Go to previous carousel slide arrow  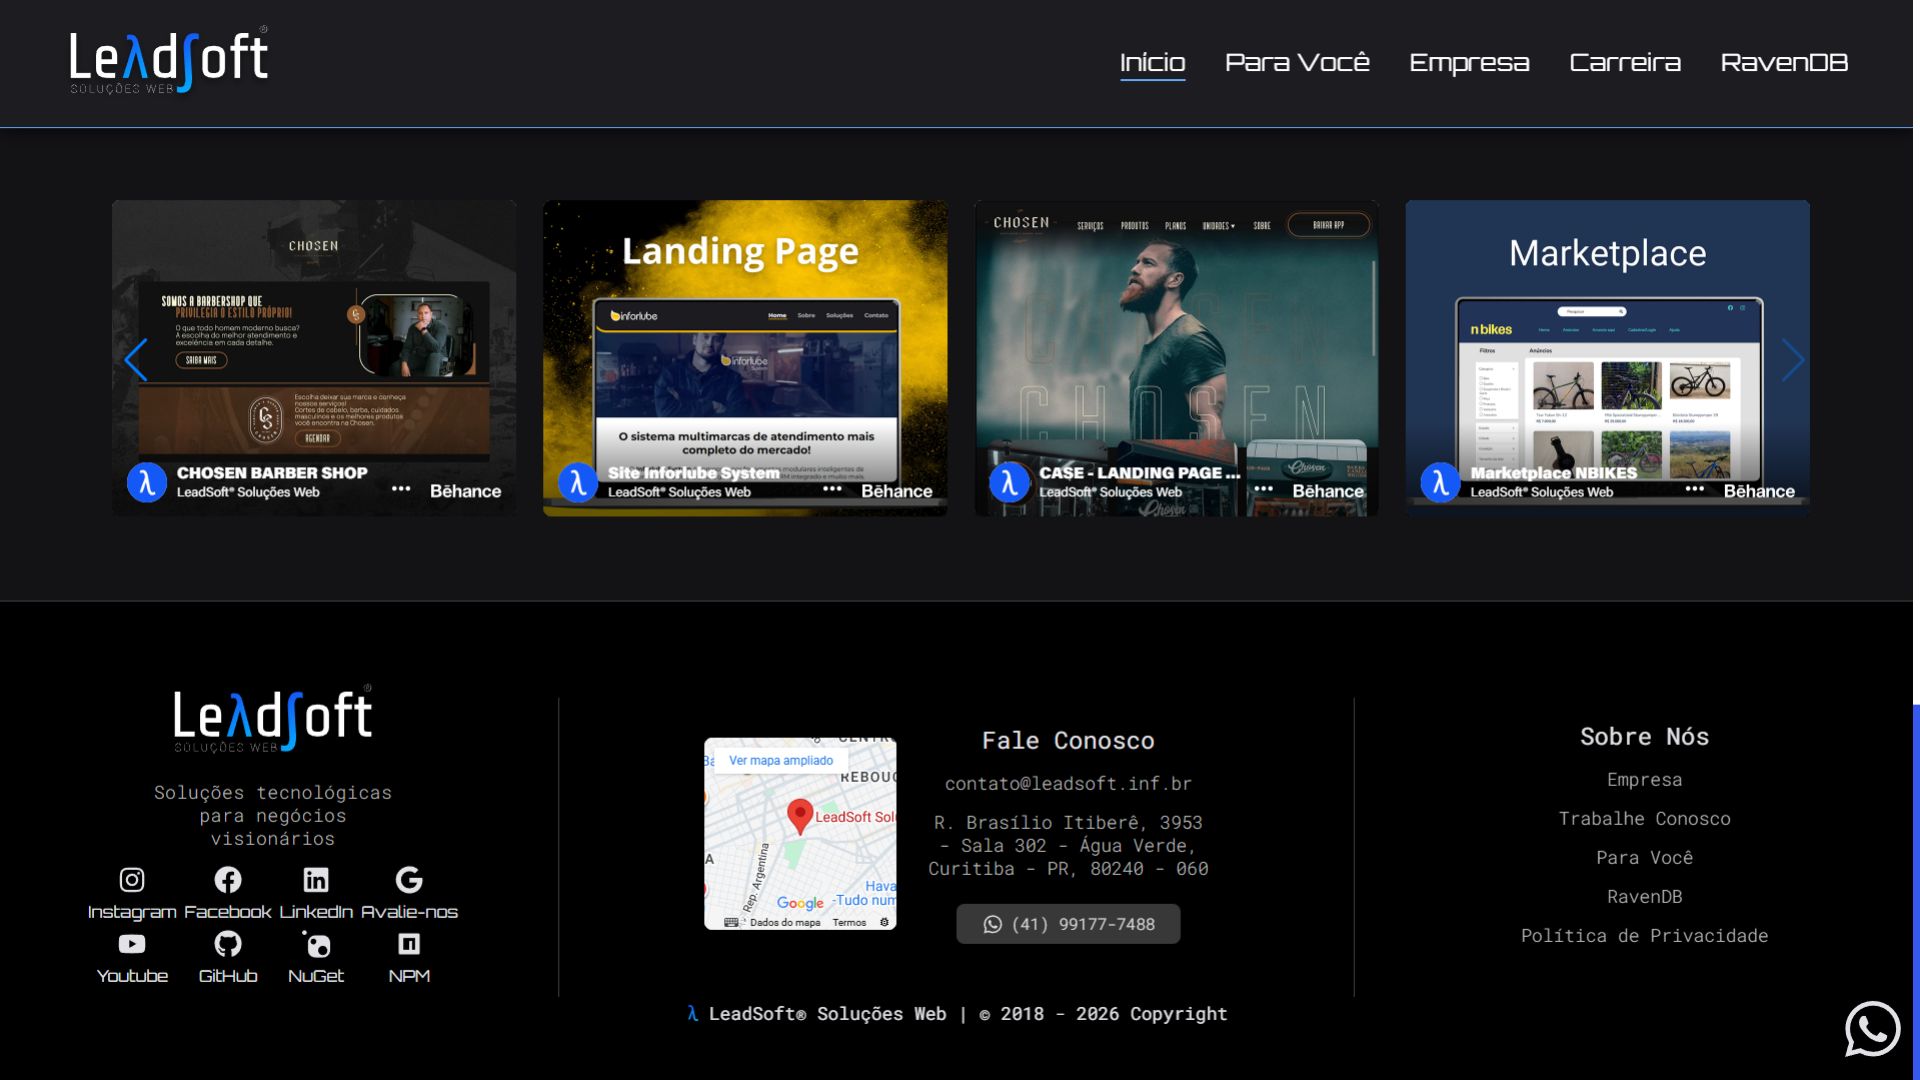(x=136, y=360)
